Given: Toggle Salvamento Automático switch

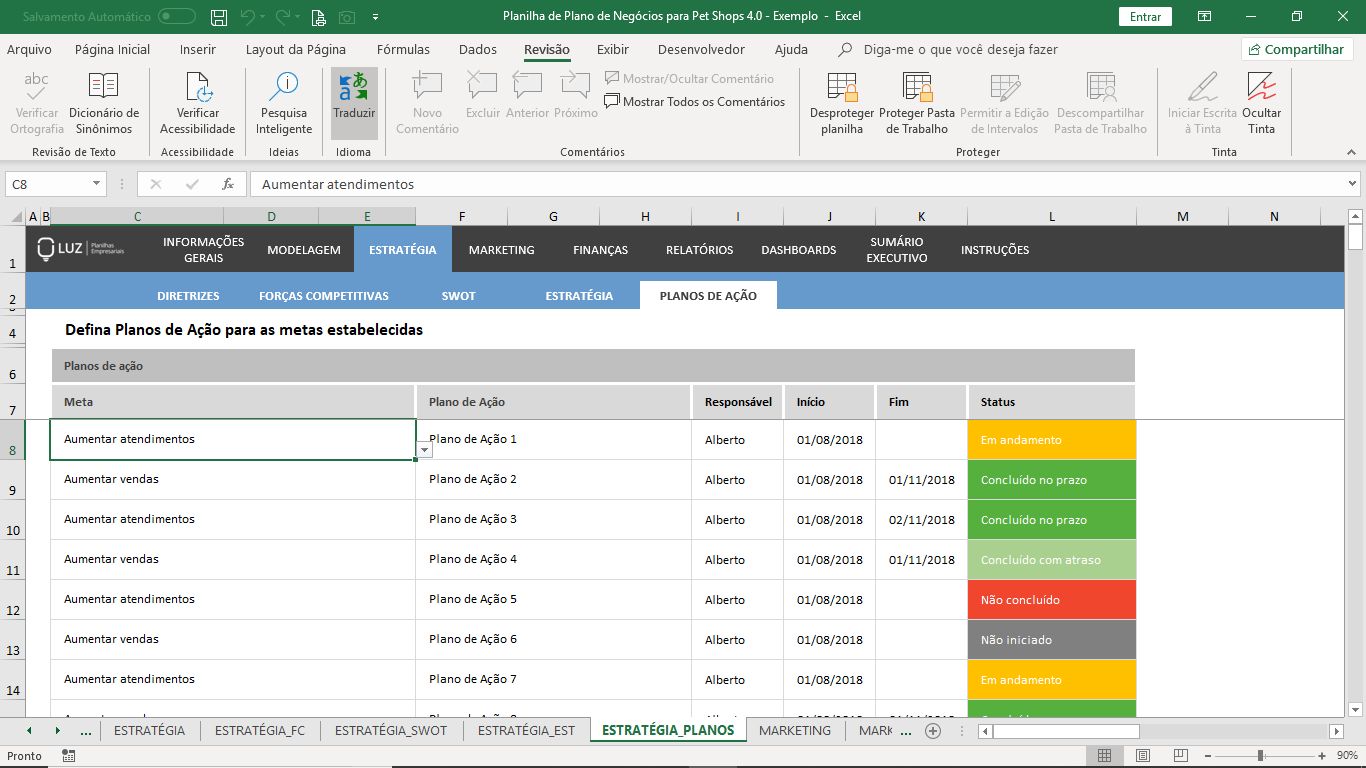Looking at the screenshot, I should pyautogui.click(x=177, y=17).
